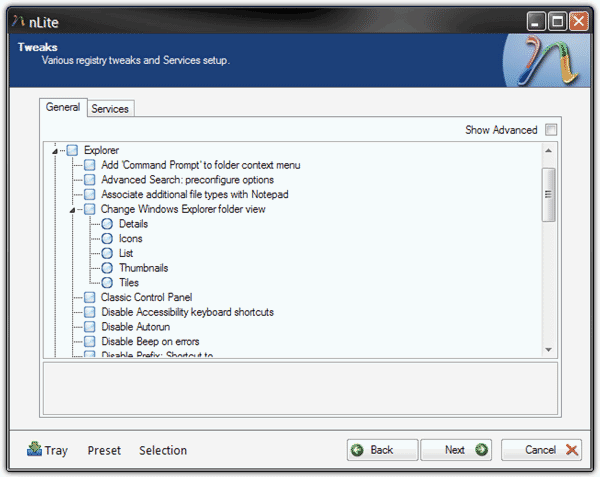
Task: Tick the Disable Autorun checkbox
Action: pos(91,327)
